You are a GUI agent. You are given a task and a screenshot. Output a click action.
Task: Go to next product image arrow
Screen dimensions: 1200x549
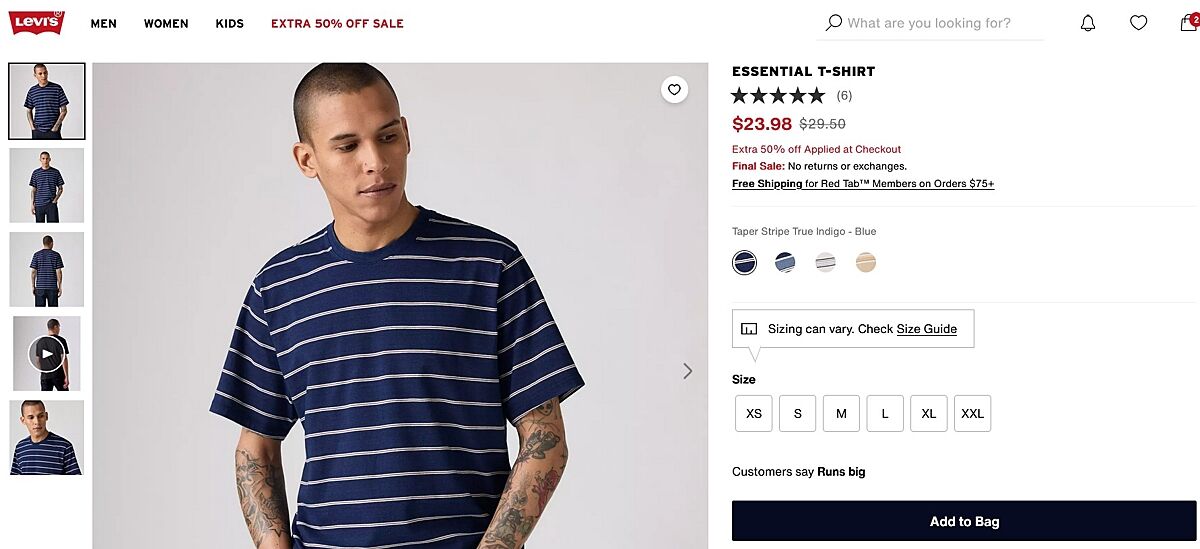[x=687, y=371]
